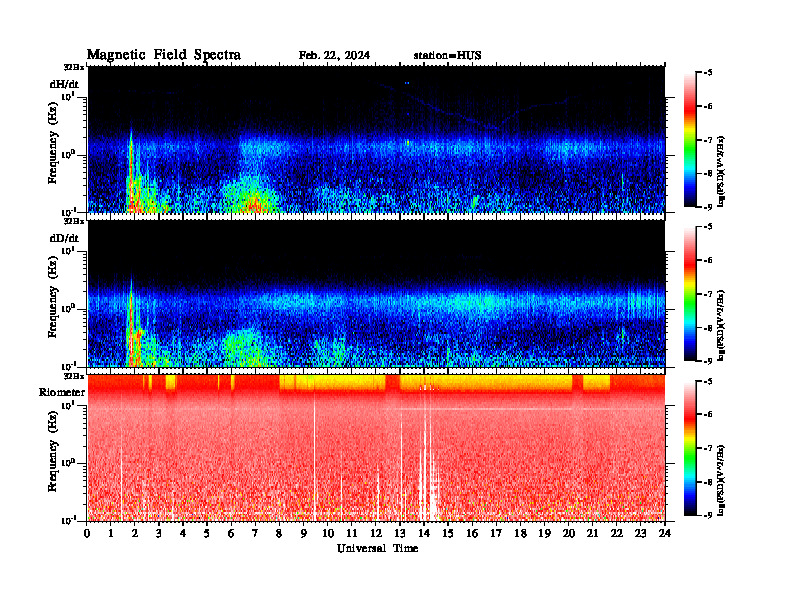792x612 pixels.
Task: Click the "dD/dt" panel label
Action: coord(64,238)
